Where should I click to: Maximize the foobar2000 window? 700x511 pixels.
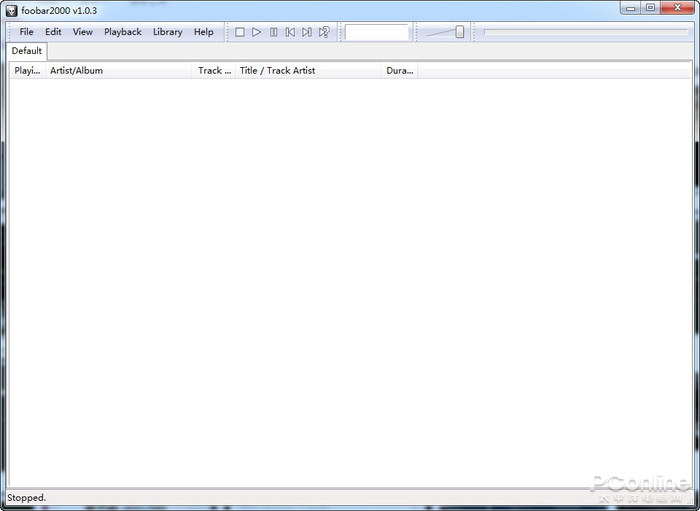[x=650, y=8]
